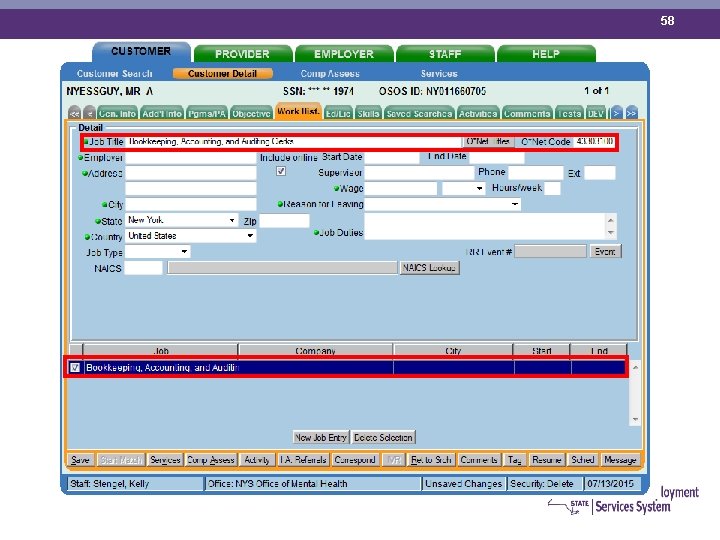Click the Zip input field
This screenshot has width=720, height=540.
pos(284,221)
